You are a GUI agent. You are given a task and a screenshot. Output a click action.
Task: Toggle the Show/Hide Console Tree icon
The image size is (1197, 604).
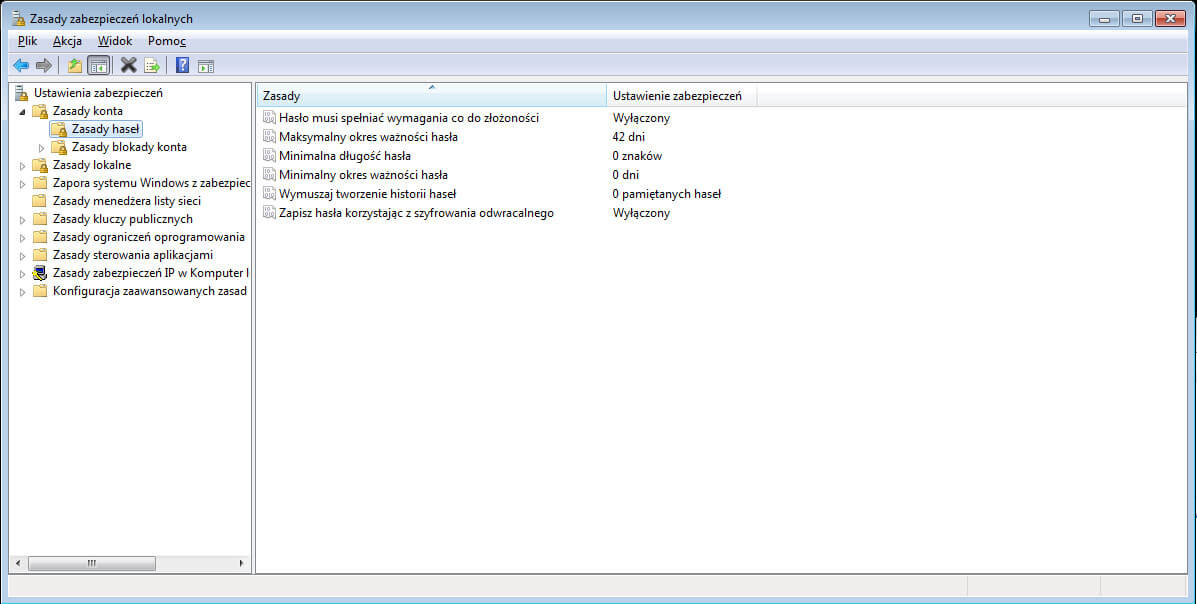pos(98,66)
